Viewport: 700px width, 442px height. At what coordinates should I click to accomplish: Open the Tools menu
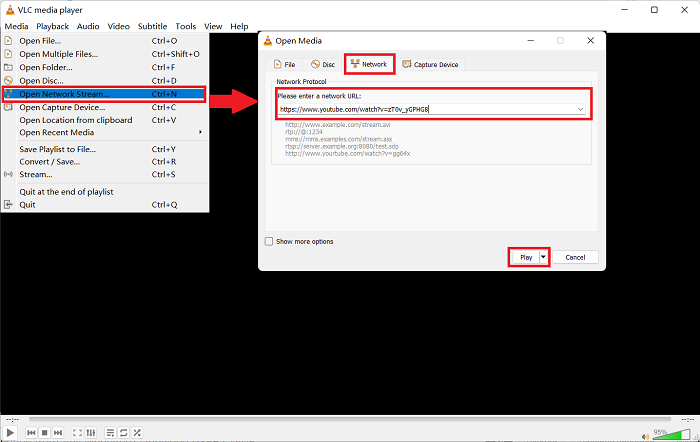pos(186,26)
